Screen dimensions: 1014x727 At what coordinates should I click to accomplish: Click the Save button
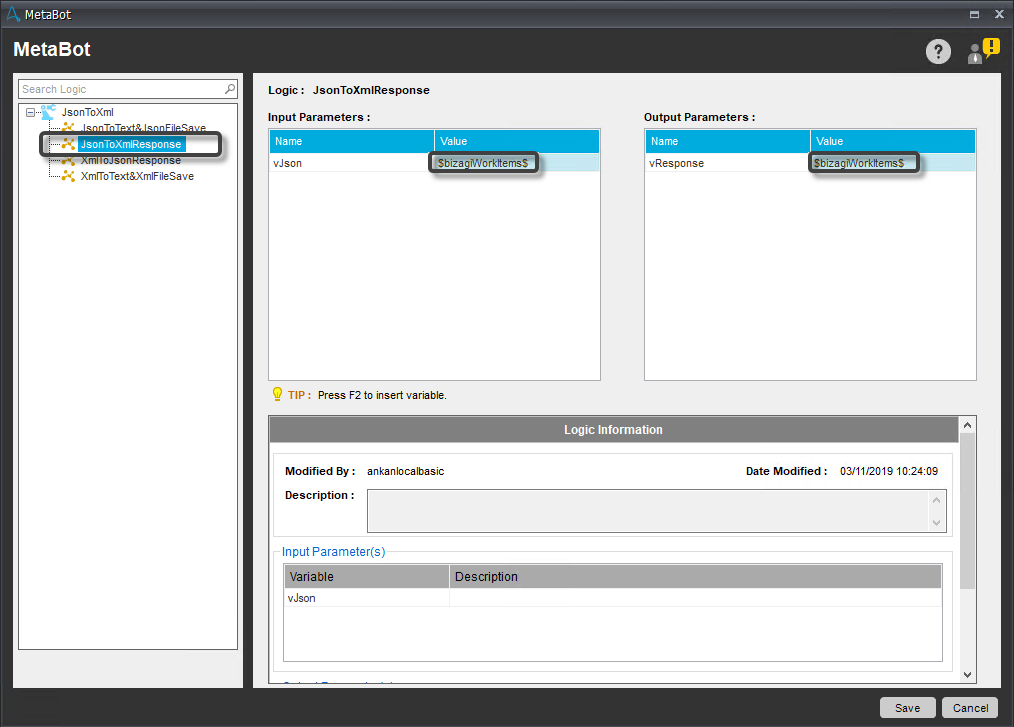tap(908, 708)
